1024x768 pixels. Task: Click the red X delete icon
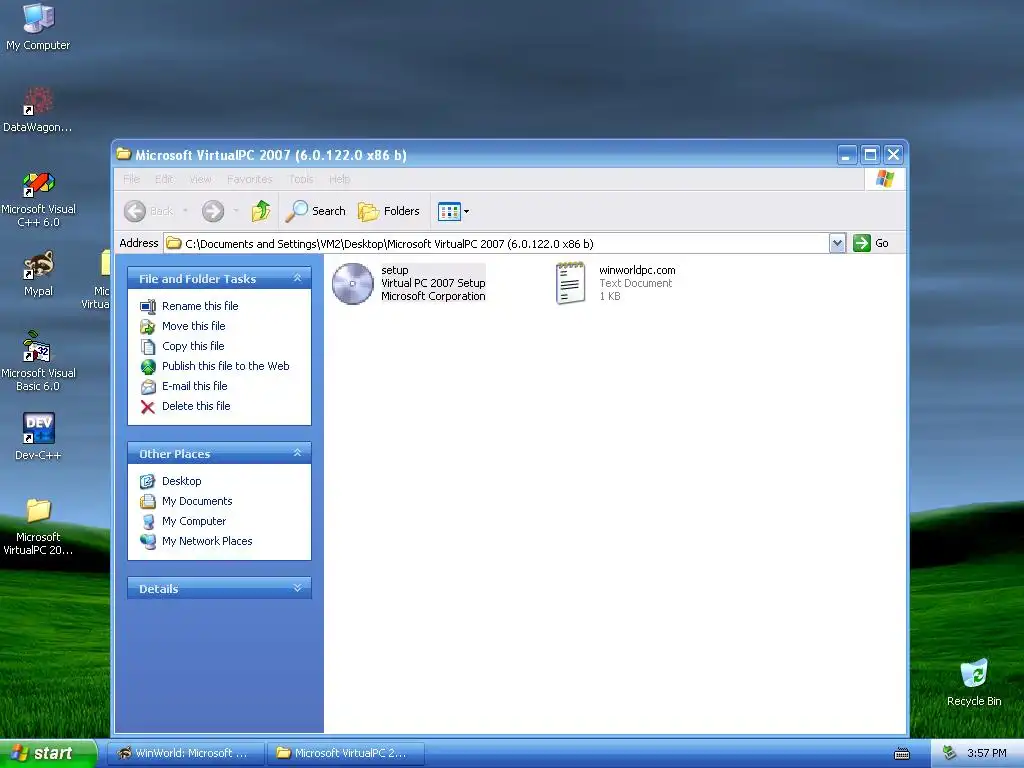[148, 407]
